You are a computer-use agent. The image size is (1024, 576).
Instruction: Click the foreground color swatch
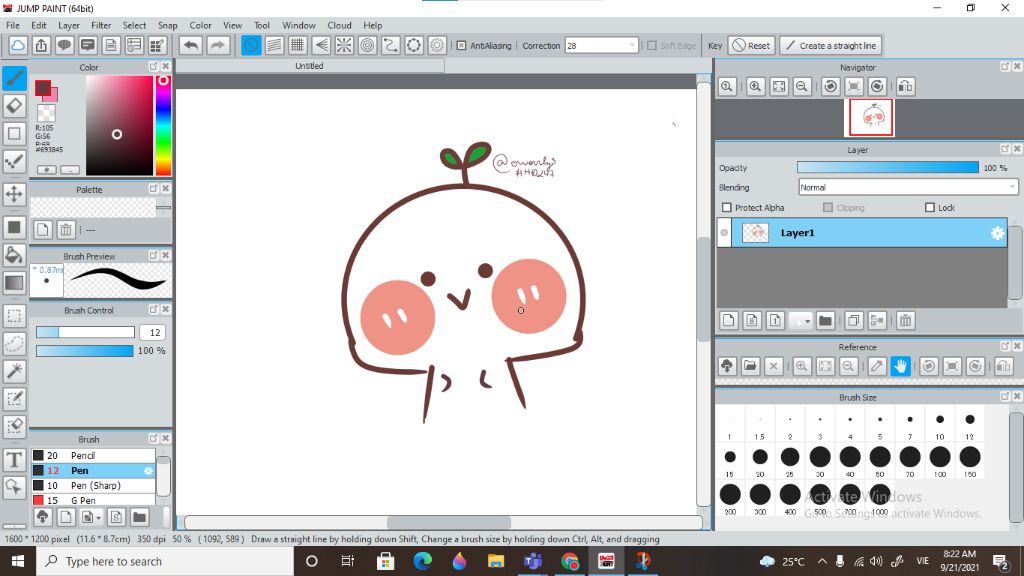(x=43, y=88)
